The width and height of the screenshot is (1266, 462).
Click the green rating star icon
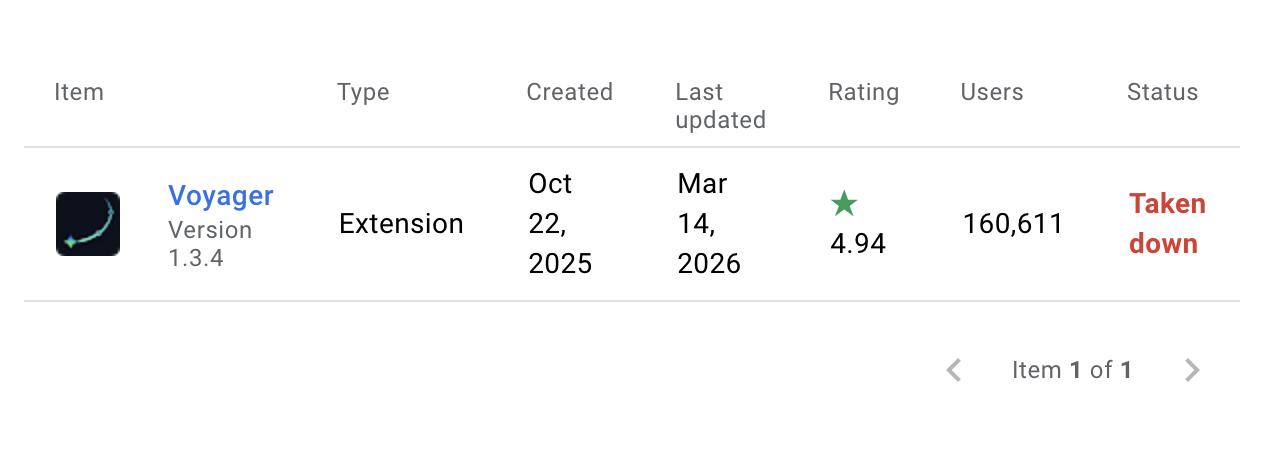click(x=844, y=205)
